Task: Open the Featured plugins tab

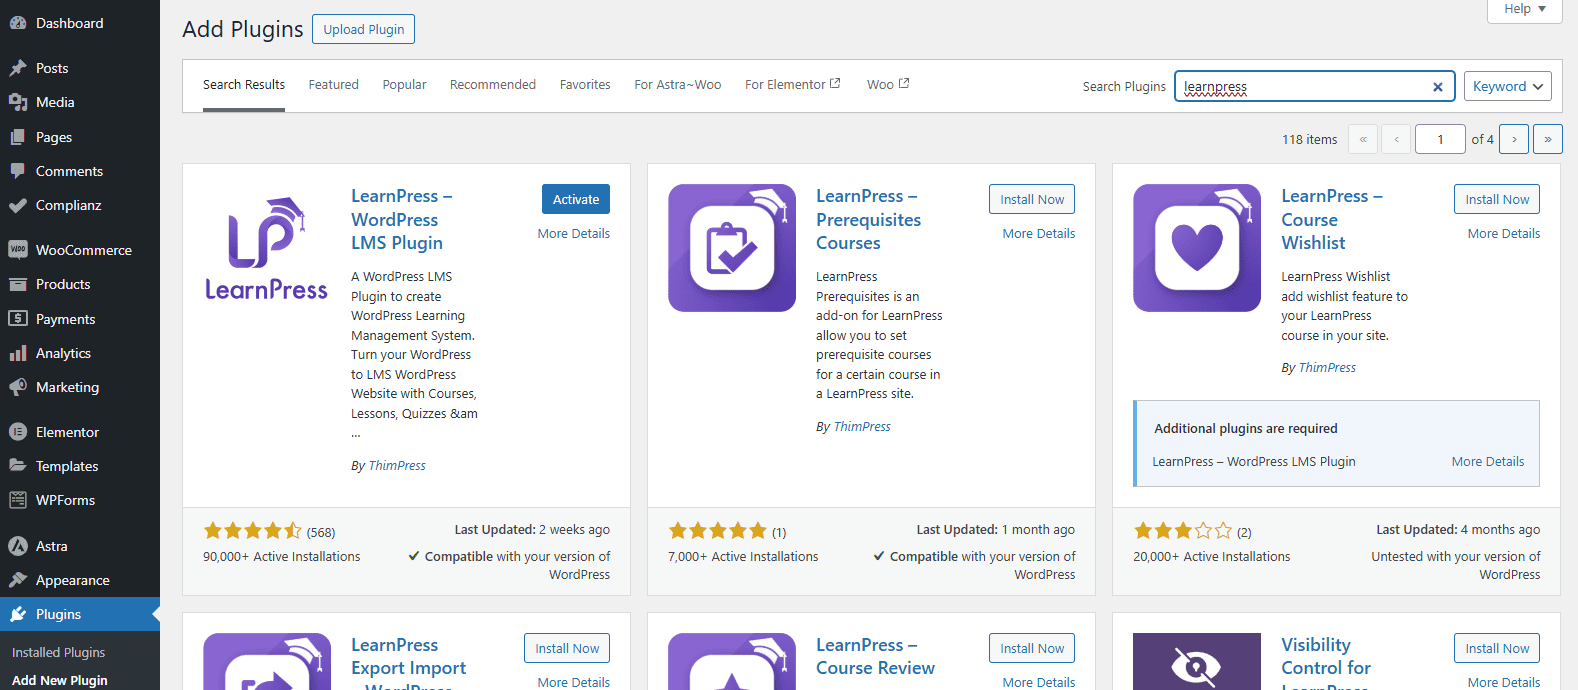Action: tap(333, 85)
